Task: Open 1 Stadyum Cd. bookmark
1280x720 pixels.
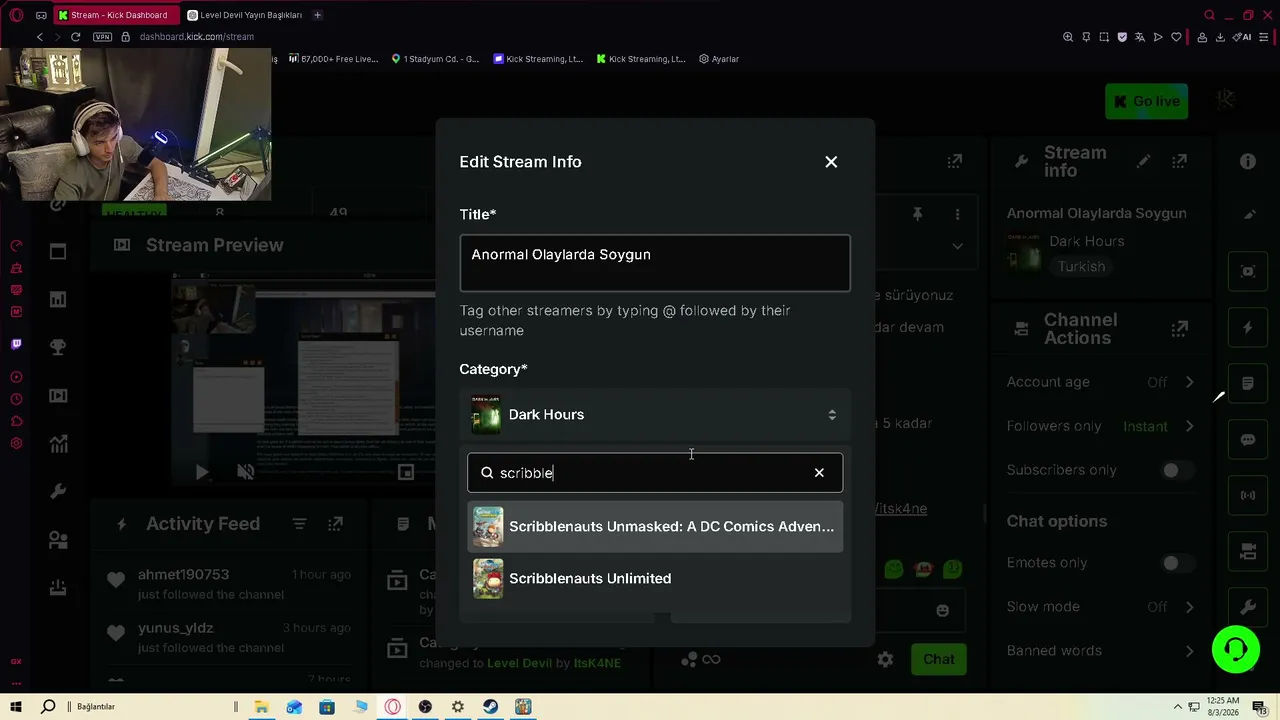Action: pyautogui.click(x=435, y=59)
